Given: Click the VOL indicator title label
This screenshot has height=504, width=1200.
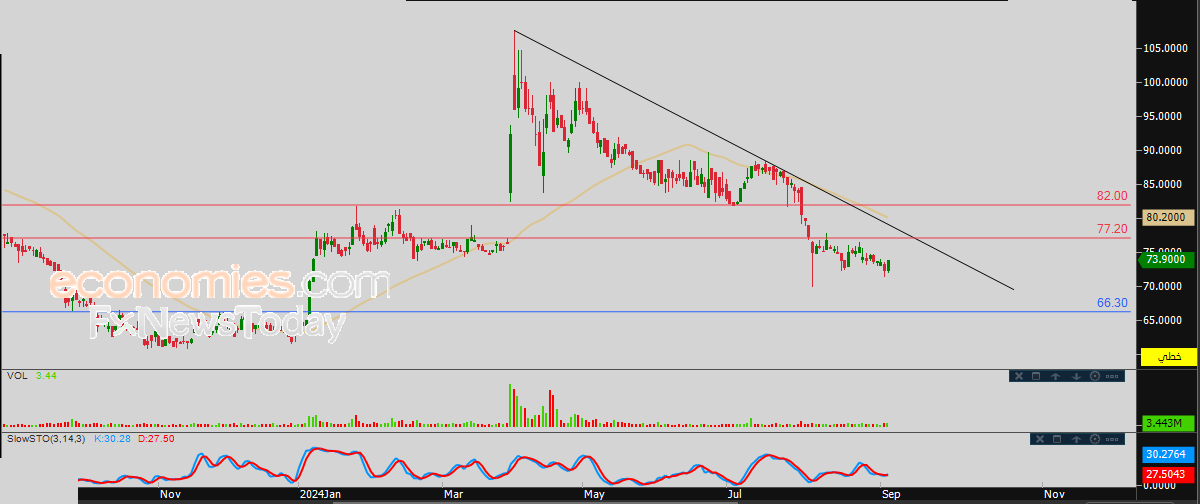Looking at the screenshot, I should coord(17,376).
